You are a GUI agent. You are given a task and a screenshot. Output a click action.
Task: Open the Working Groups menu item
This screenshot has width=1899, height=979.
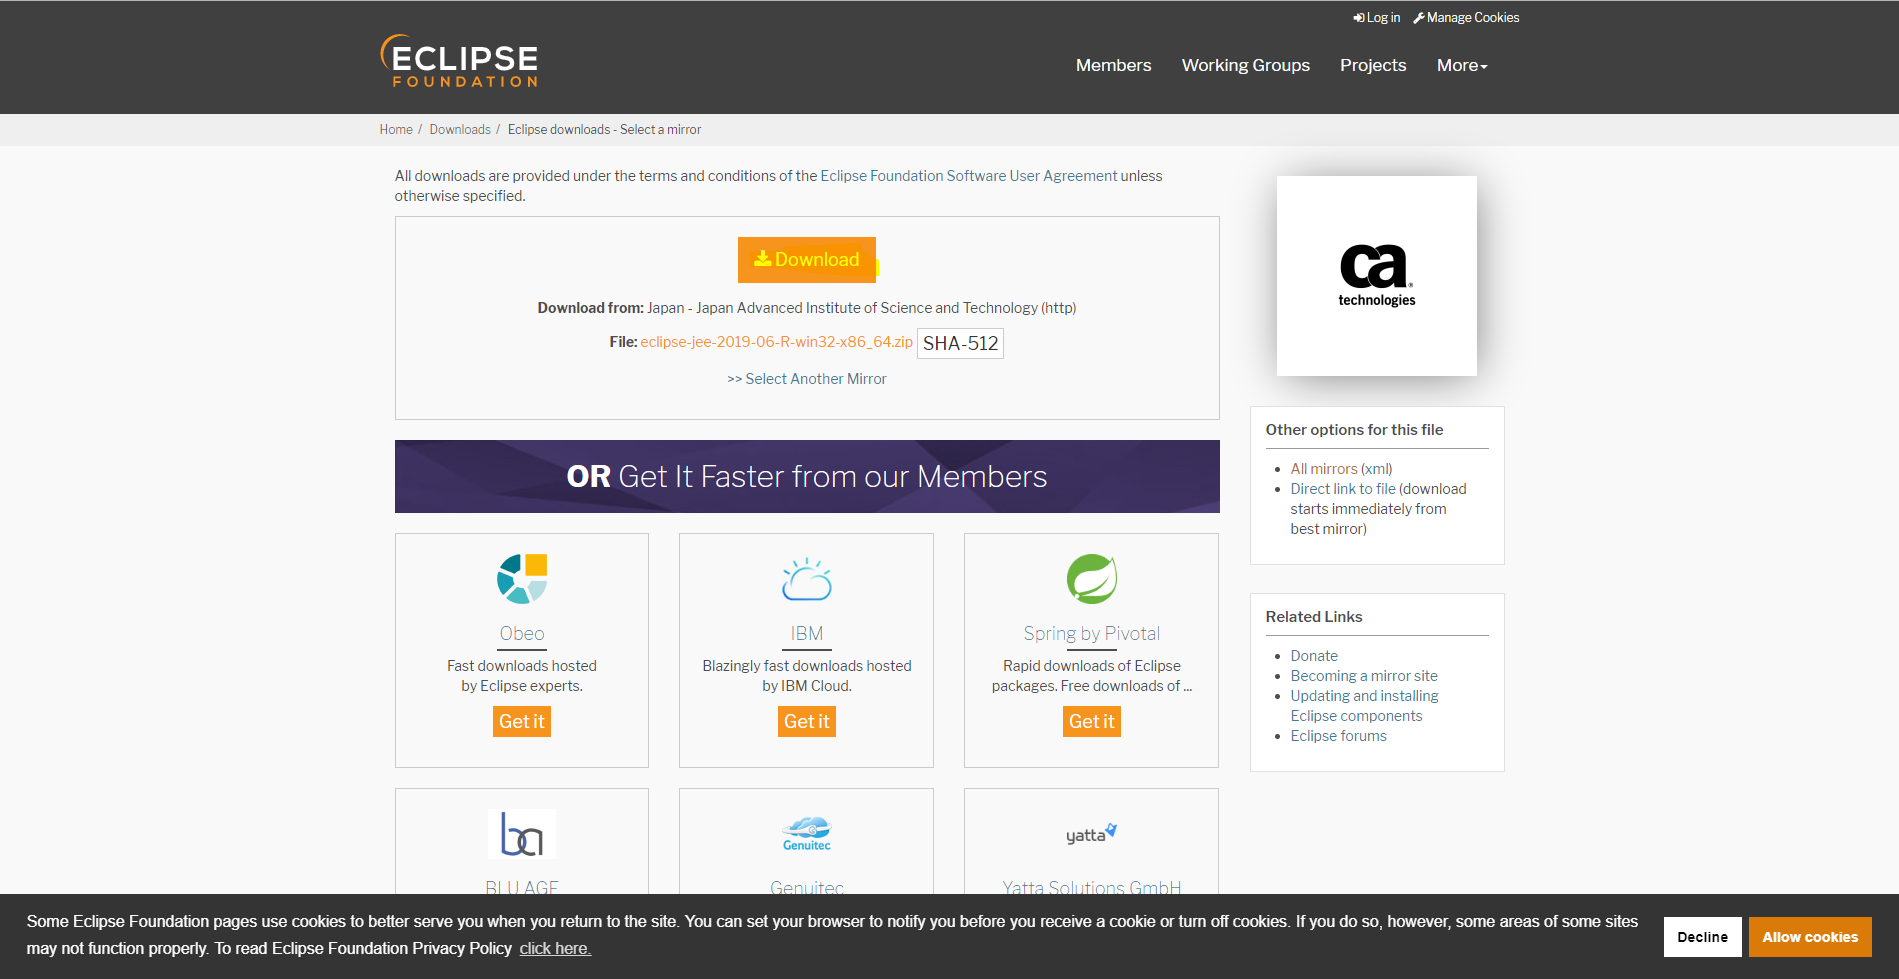pos(1245,65)
